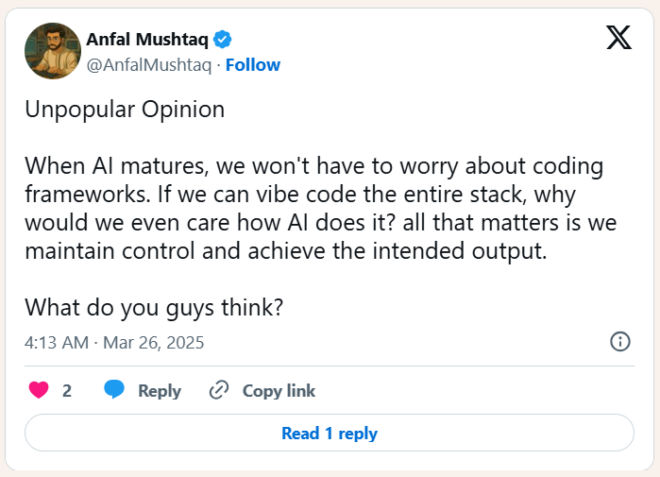Open the @AnfalMushtaq handle link
This screenshot has height=477, width=660.
click(150, 65)
